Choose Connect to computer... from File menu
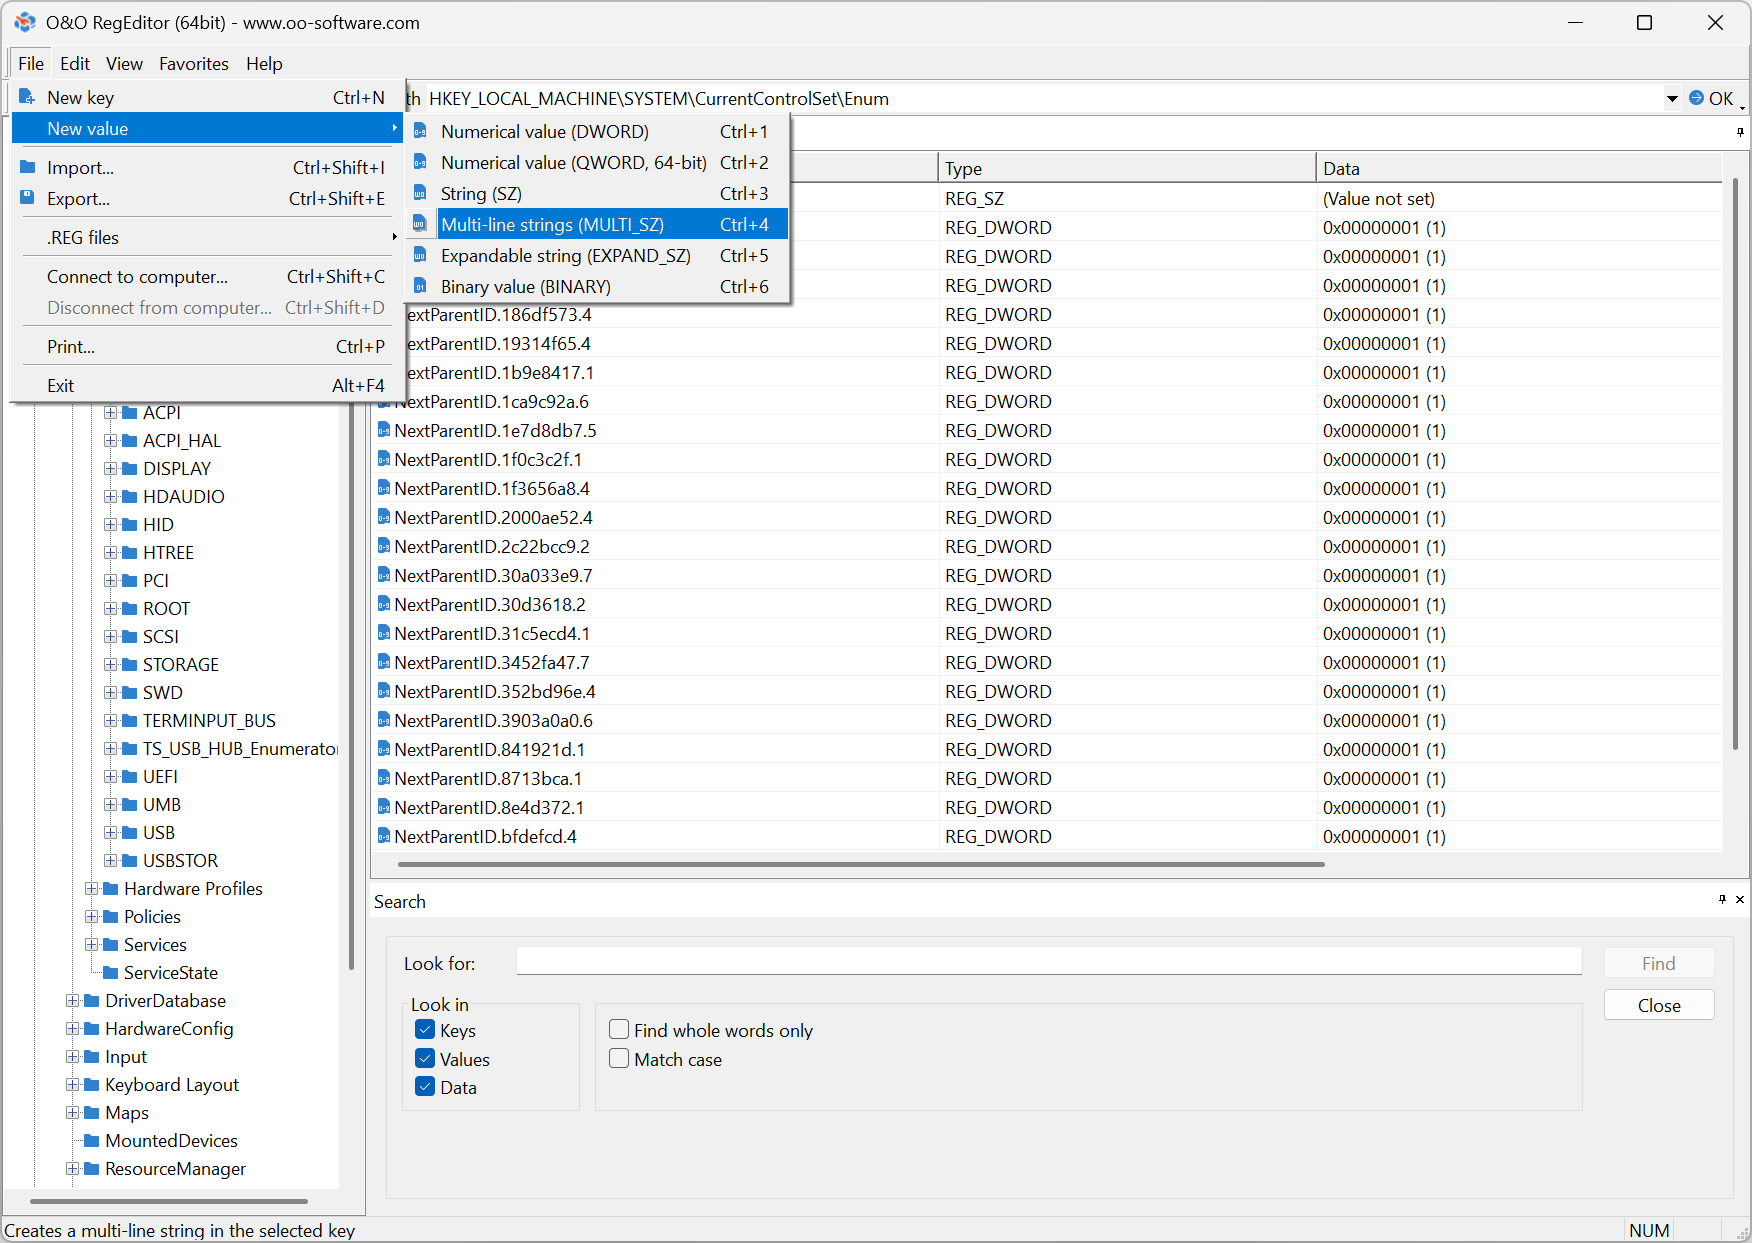 point(137,277)
